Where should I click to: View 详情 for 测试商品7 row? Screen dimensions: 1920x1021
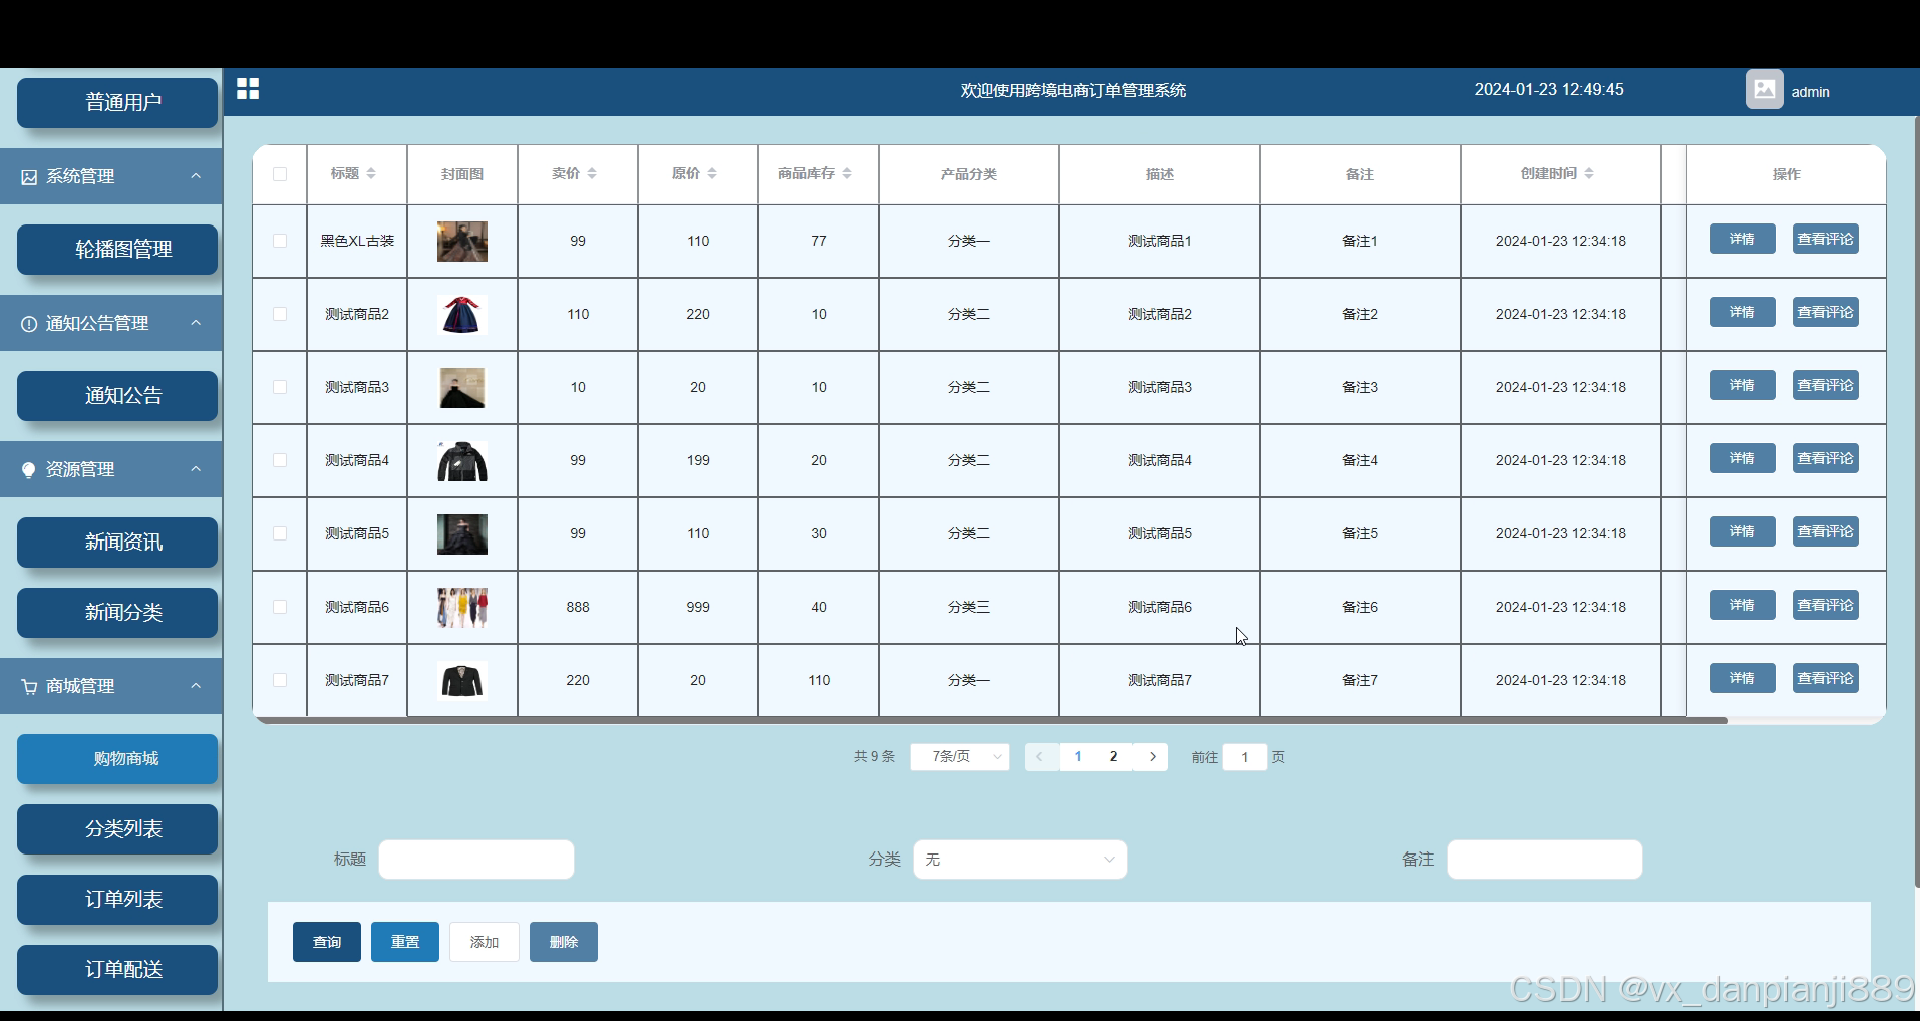1743,678
